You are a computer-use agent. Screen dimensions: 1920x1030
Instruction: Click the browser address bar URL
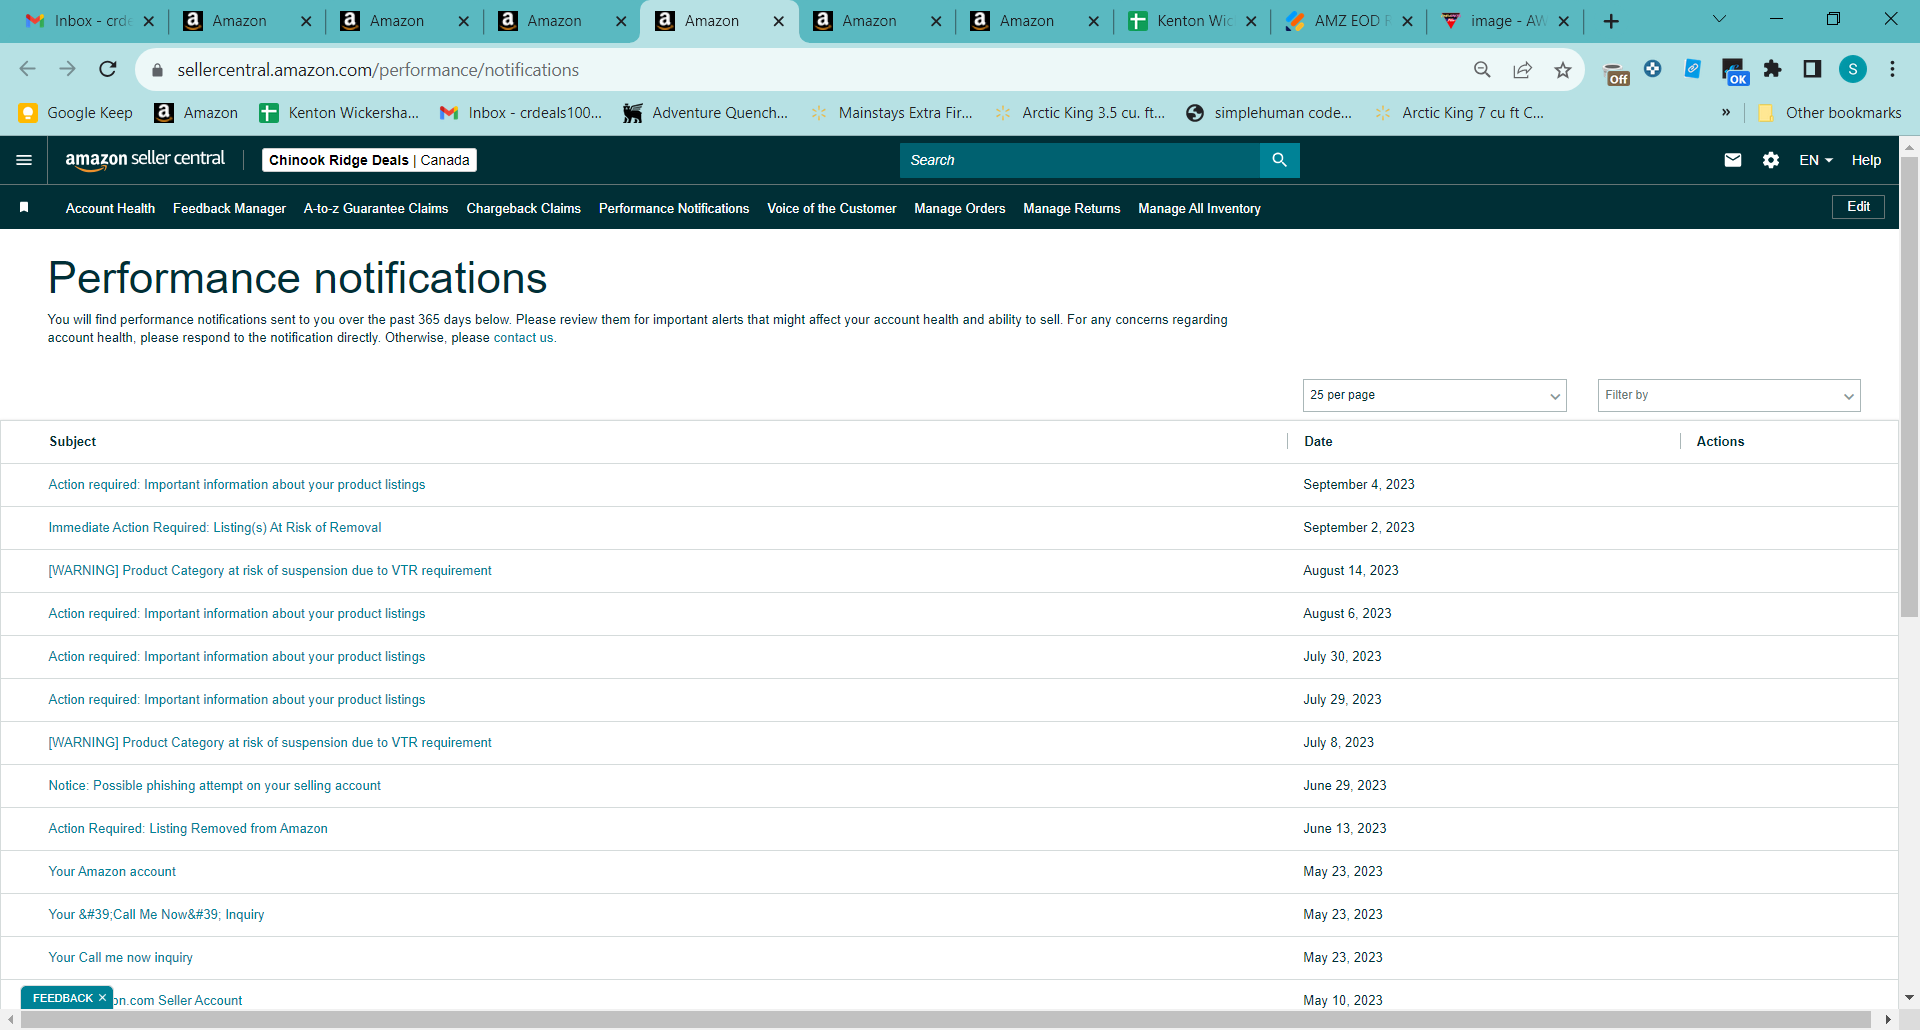(x=378, y=70)
